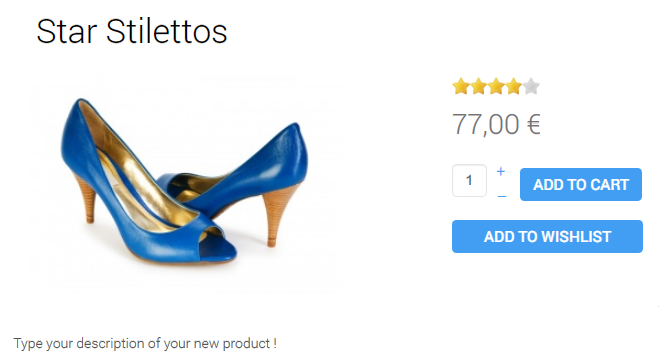Click the Add to Wishlist button
The height and width of the screenshot is (363, 659).
pyautogui.click(x=547, y=237)
